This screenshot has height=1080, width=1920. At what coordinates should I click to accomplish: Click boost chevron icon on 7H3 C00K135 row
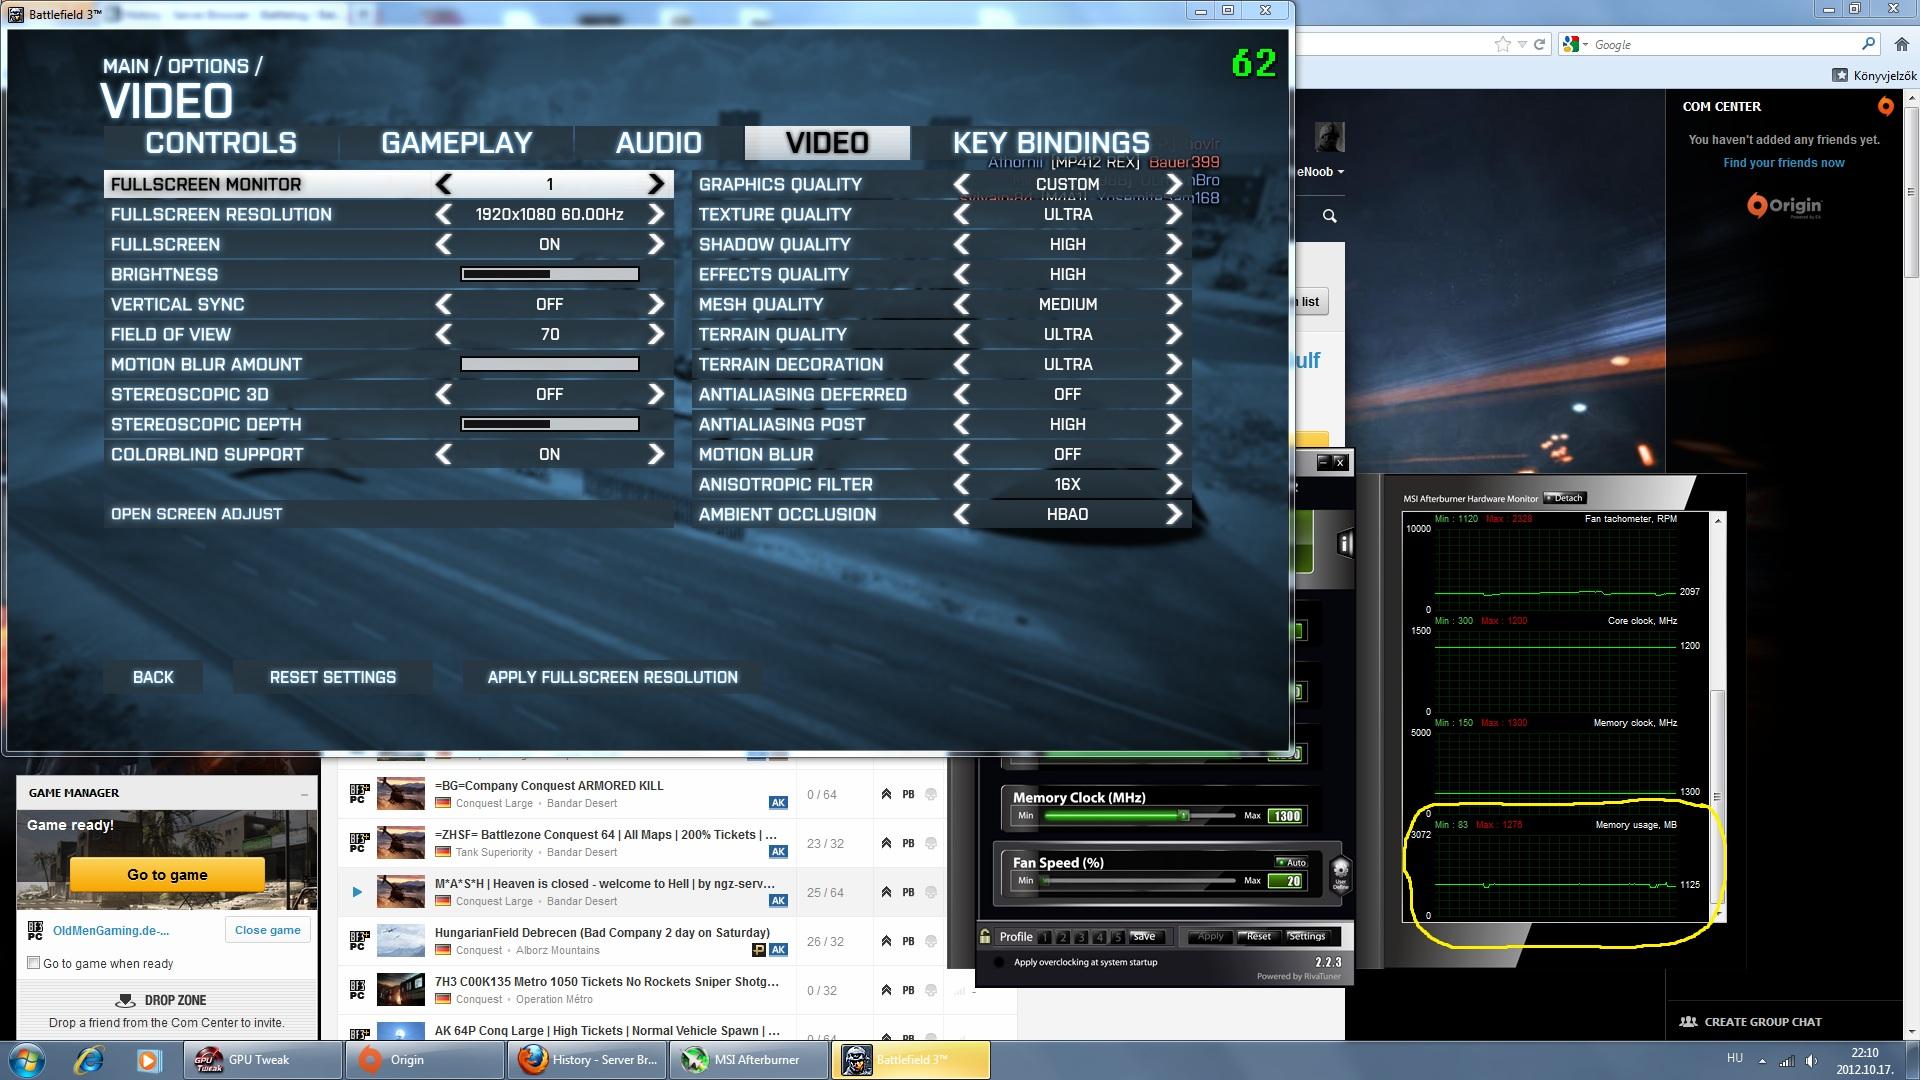[x=886, y=990]
